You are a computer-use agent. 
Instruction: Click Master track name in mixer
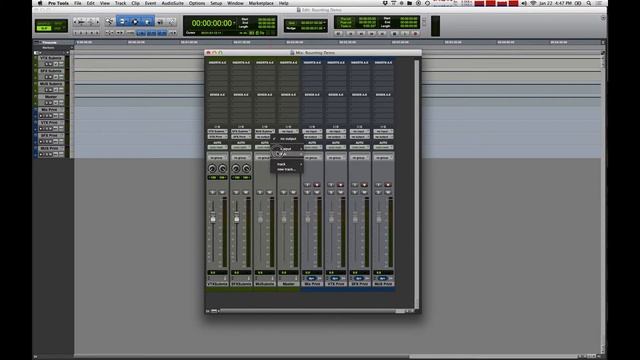click(289, 284)
